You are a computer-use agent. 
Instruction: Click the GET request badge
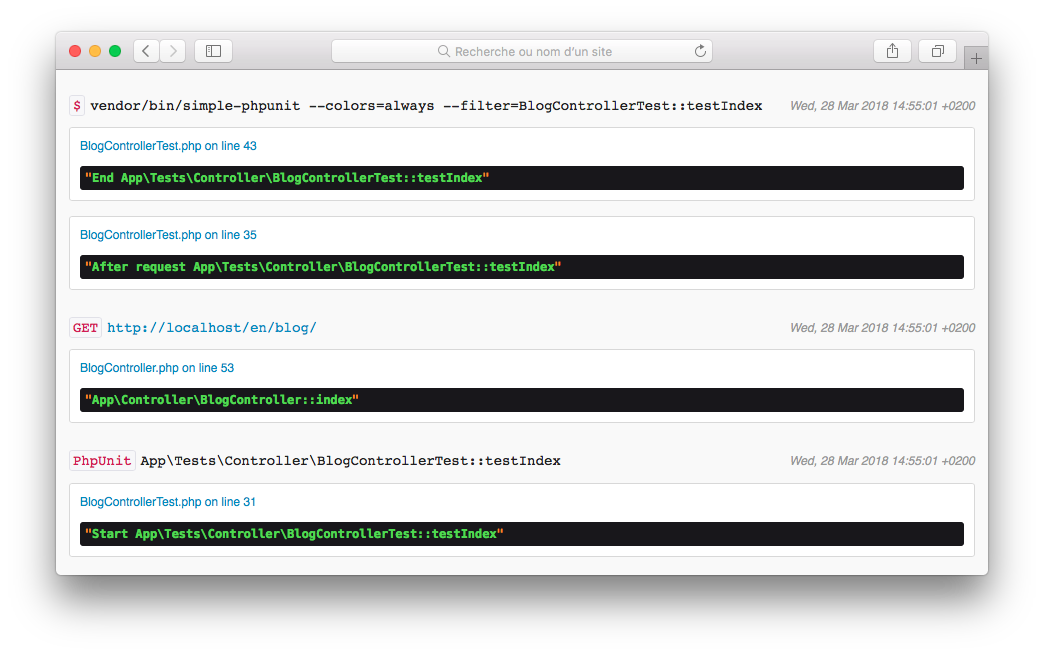click(85, 328)
